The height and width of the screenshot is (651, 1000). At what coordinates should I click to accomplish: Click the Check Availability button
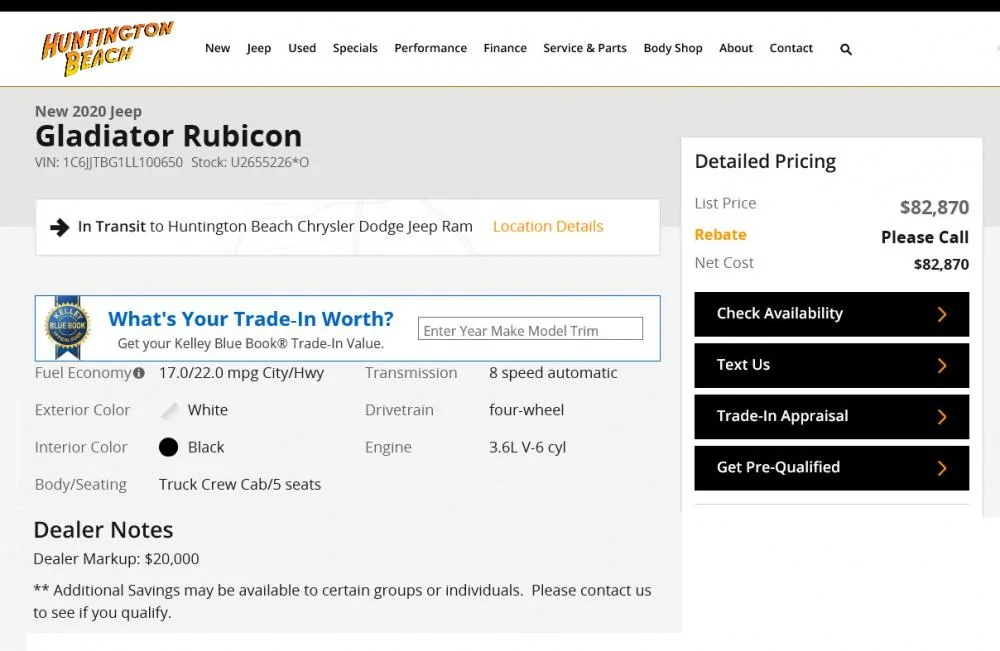coord(832,314)
